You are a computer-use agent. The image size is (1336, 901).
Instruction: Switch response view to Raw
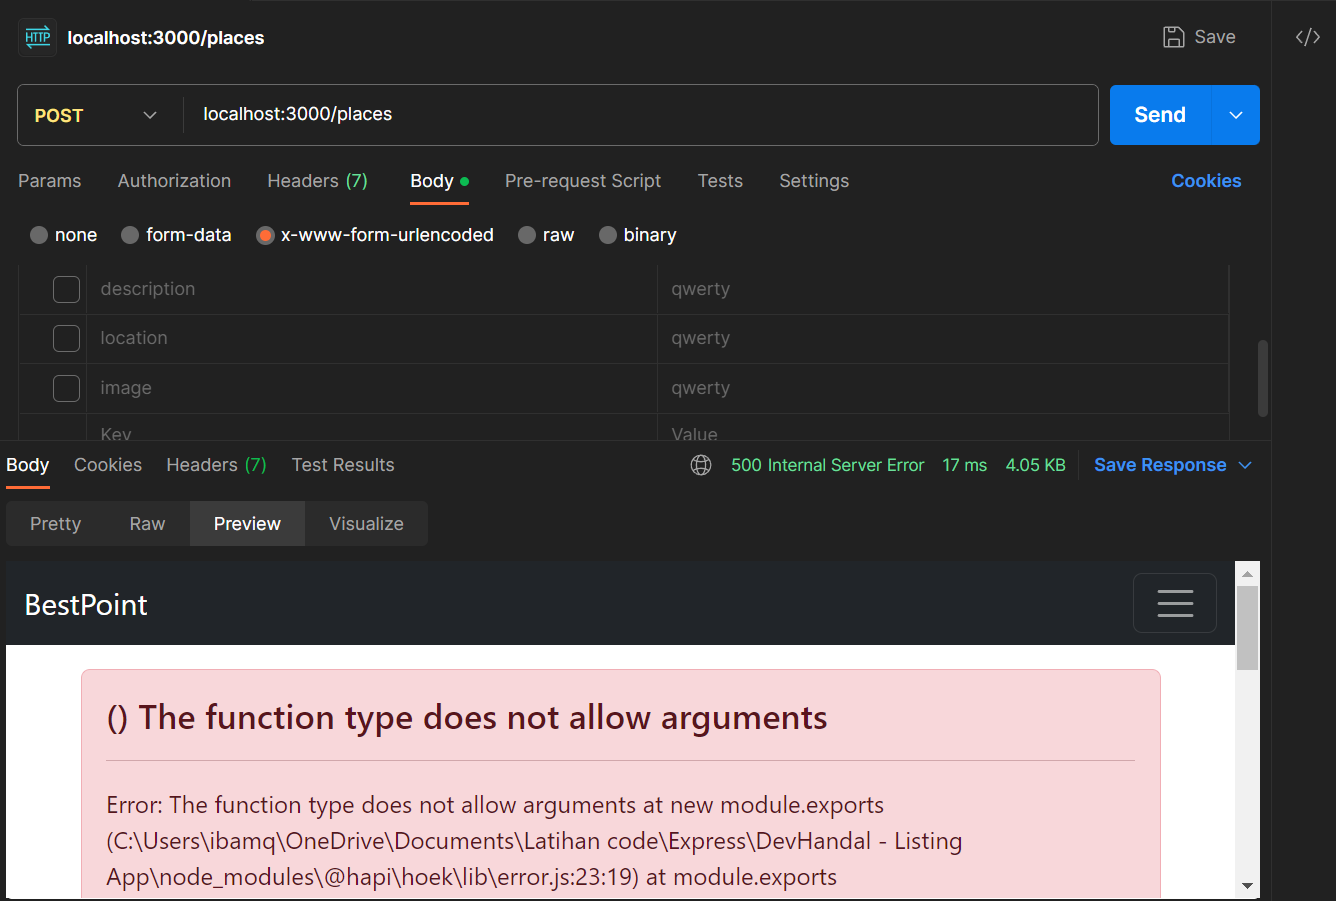(147, 524)
